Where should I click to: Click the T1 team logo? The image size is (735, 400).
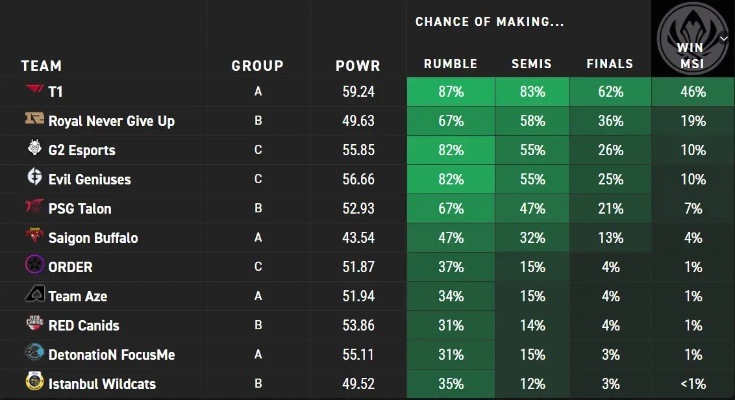pyautogui.click(x=34, y=91)
